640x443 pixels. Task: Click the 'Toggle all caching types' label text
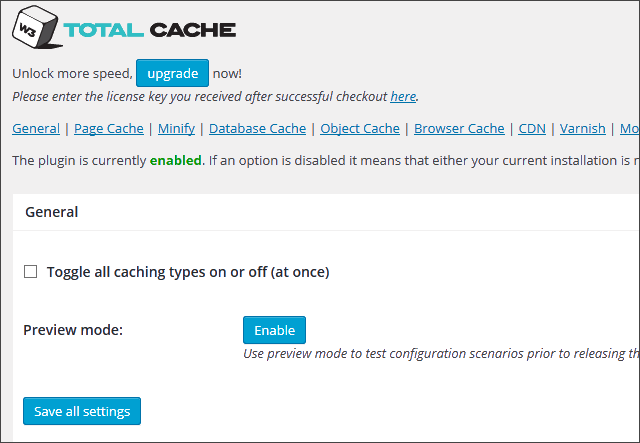coord(188,272)
